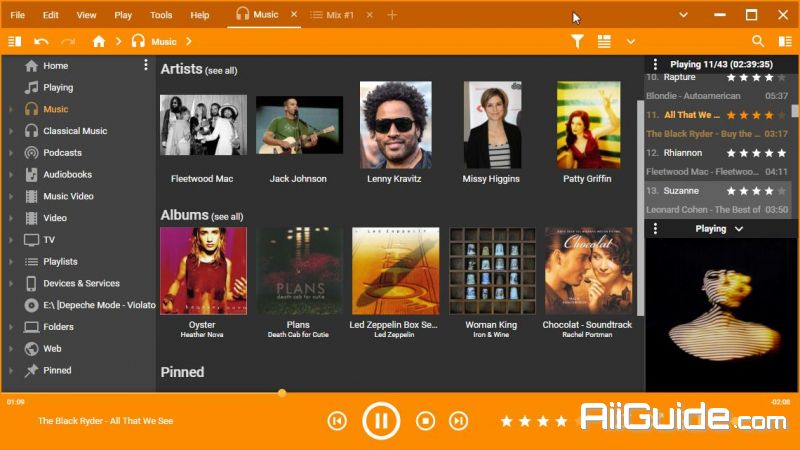The image size is (800, 450).
Task: Expand the Podcasts tree node arrow
Action: (x=11, y=153)
